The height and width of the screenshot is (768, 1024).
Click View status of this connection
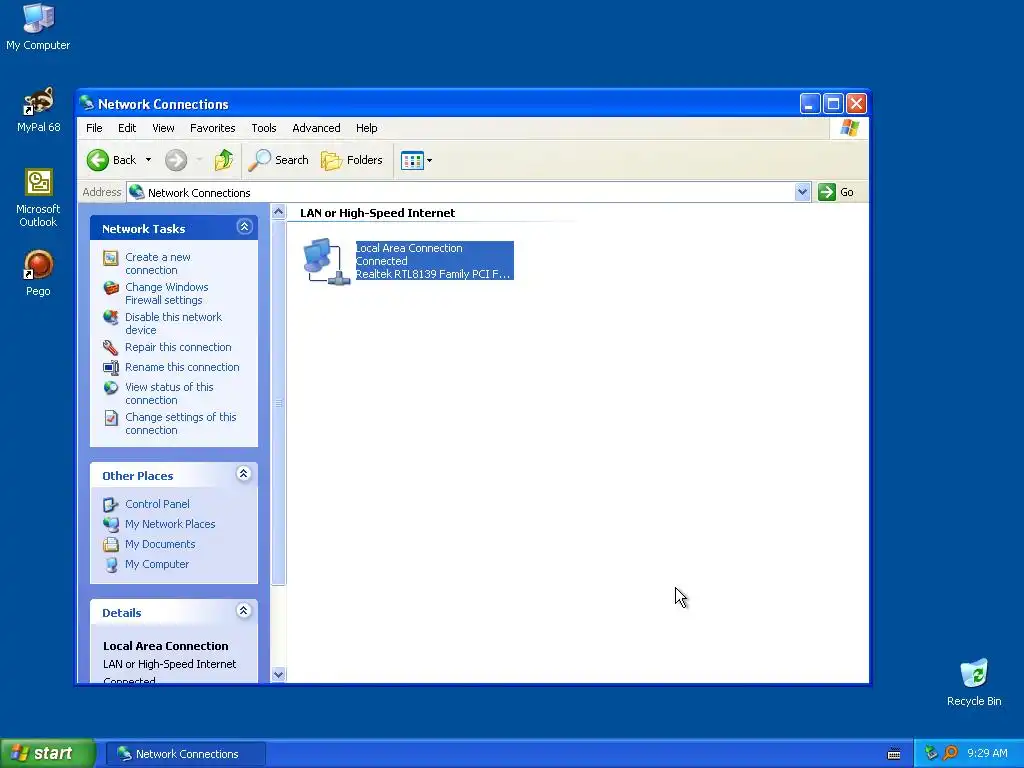[169, 393]
